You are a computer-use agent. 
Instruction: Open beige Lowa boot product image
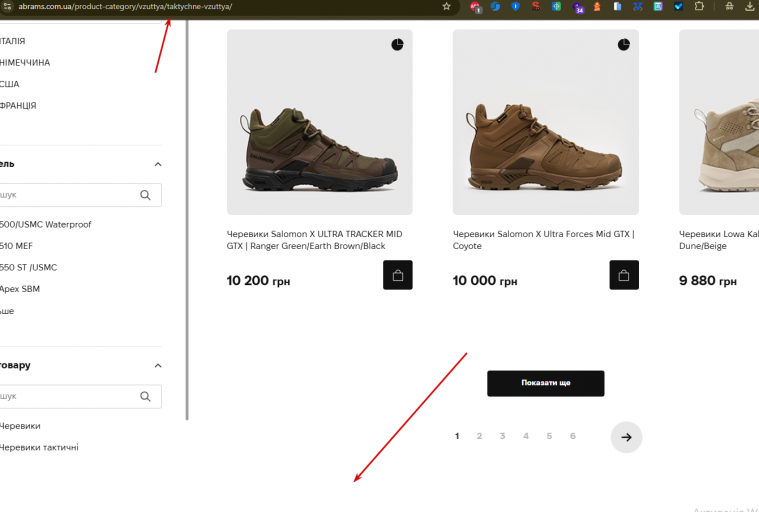(719, 122)
